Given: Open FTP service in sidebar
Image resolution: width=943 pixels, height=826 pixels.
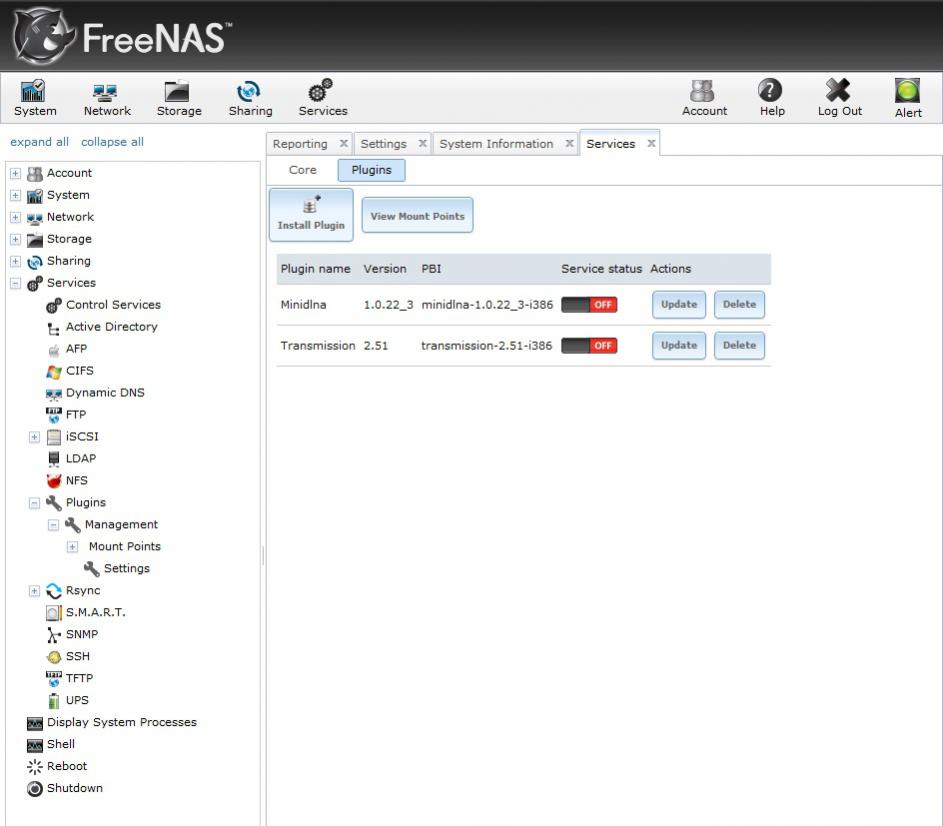Looking at the screenshot, I should (66, 415).
